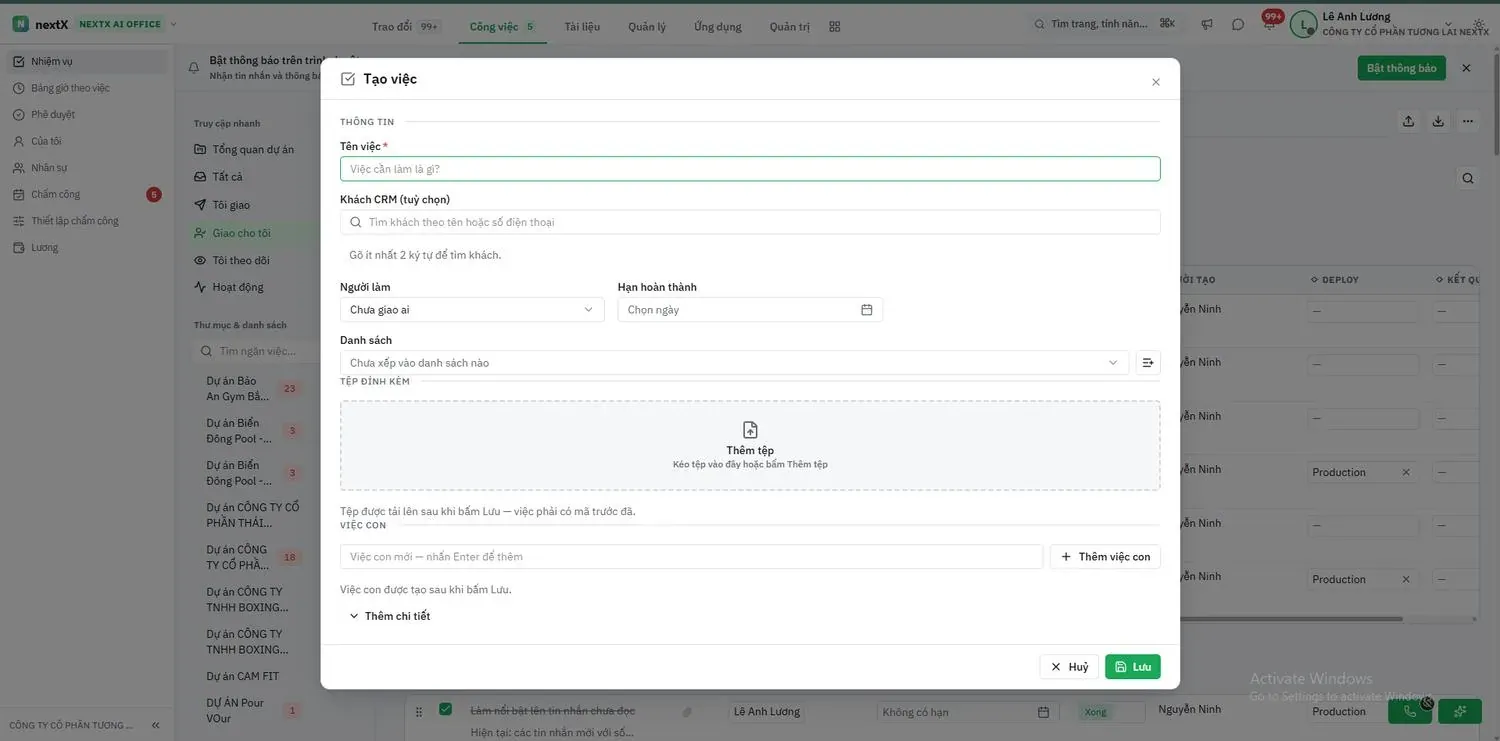
Task: Expand Thêm chi tiết section
Action: pos(389,616)
